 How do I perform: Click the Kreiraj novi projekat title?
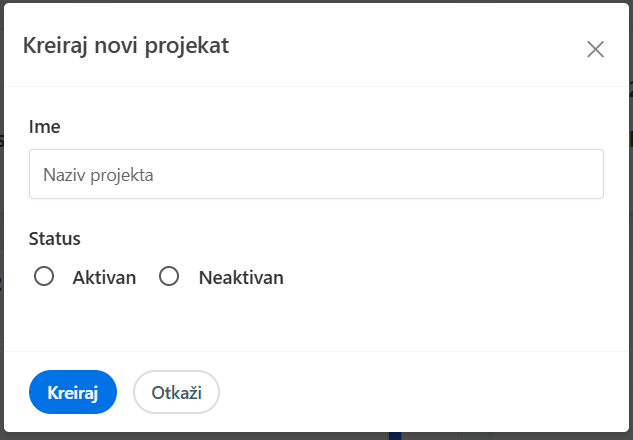click(x=126, y=45)
